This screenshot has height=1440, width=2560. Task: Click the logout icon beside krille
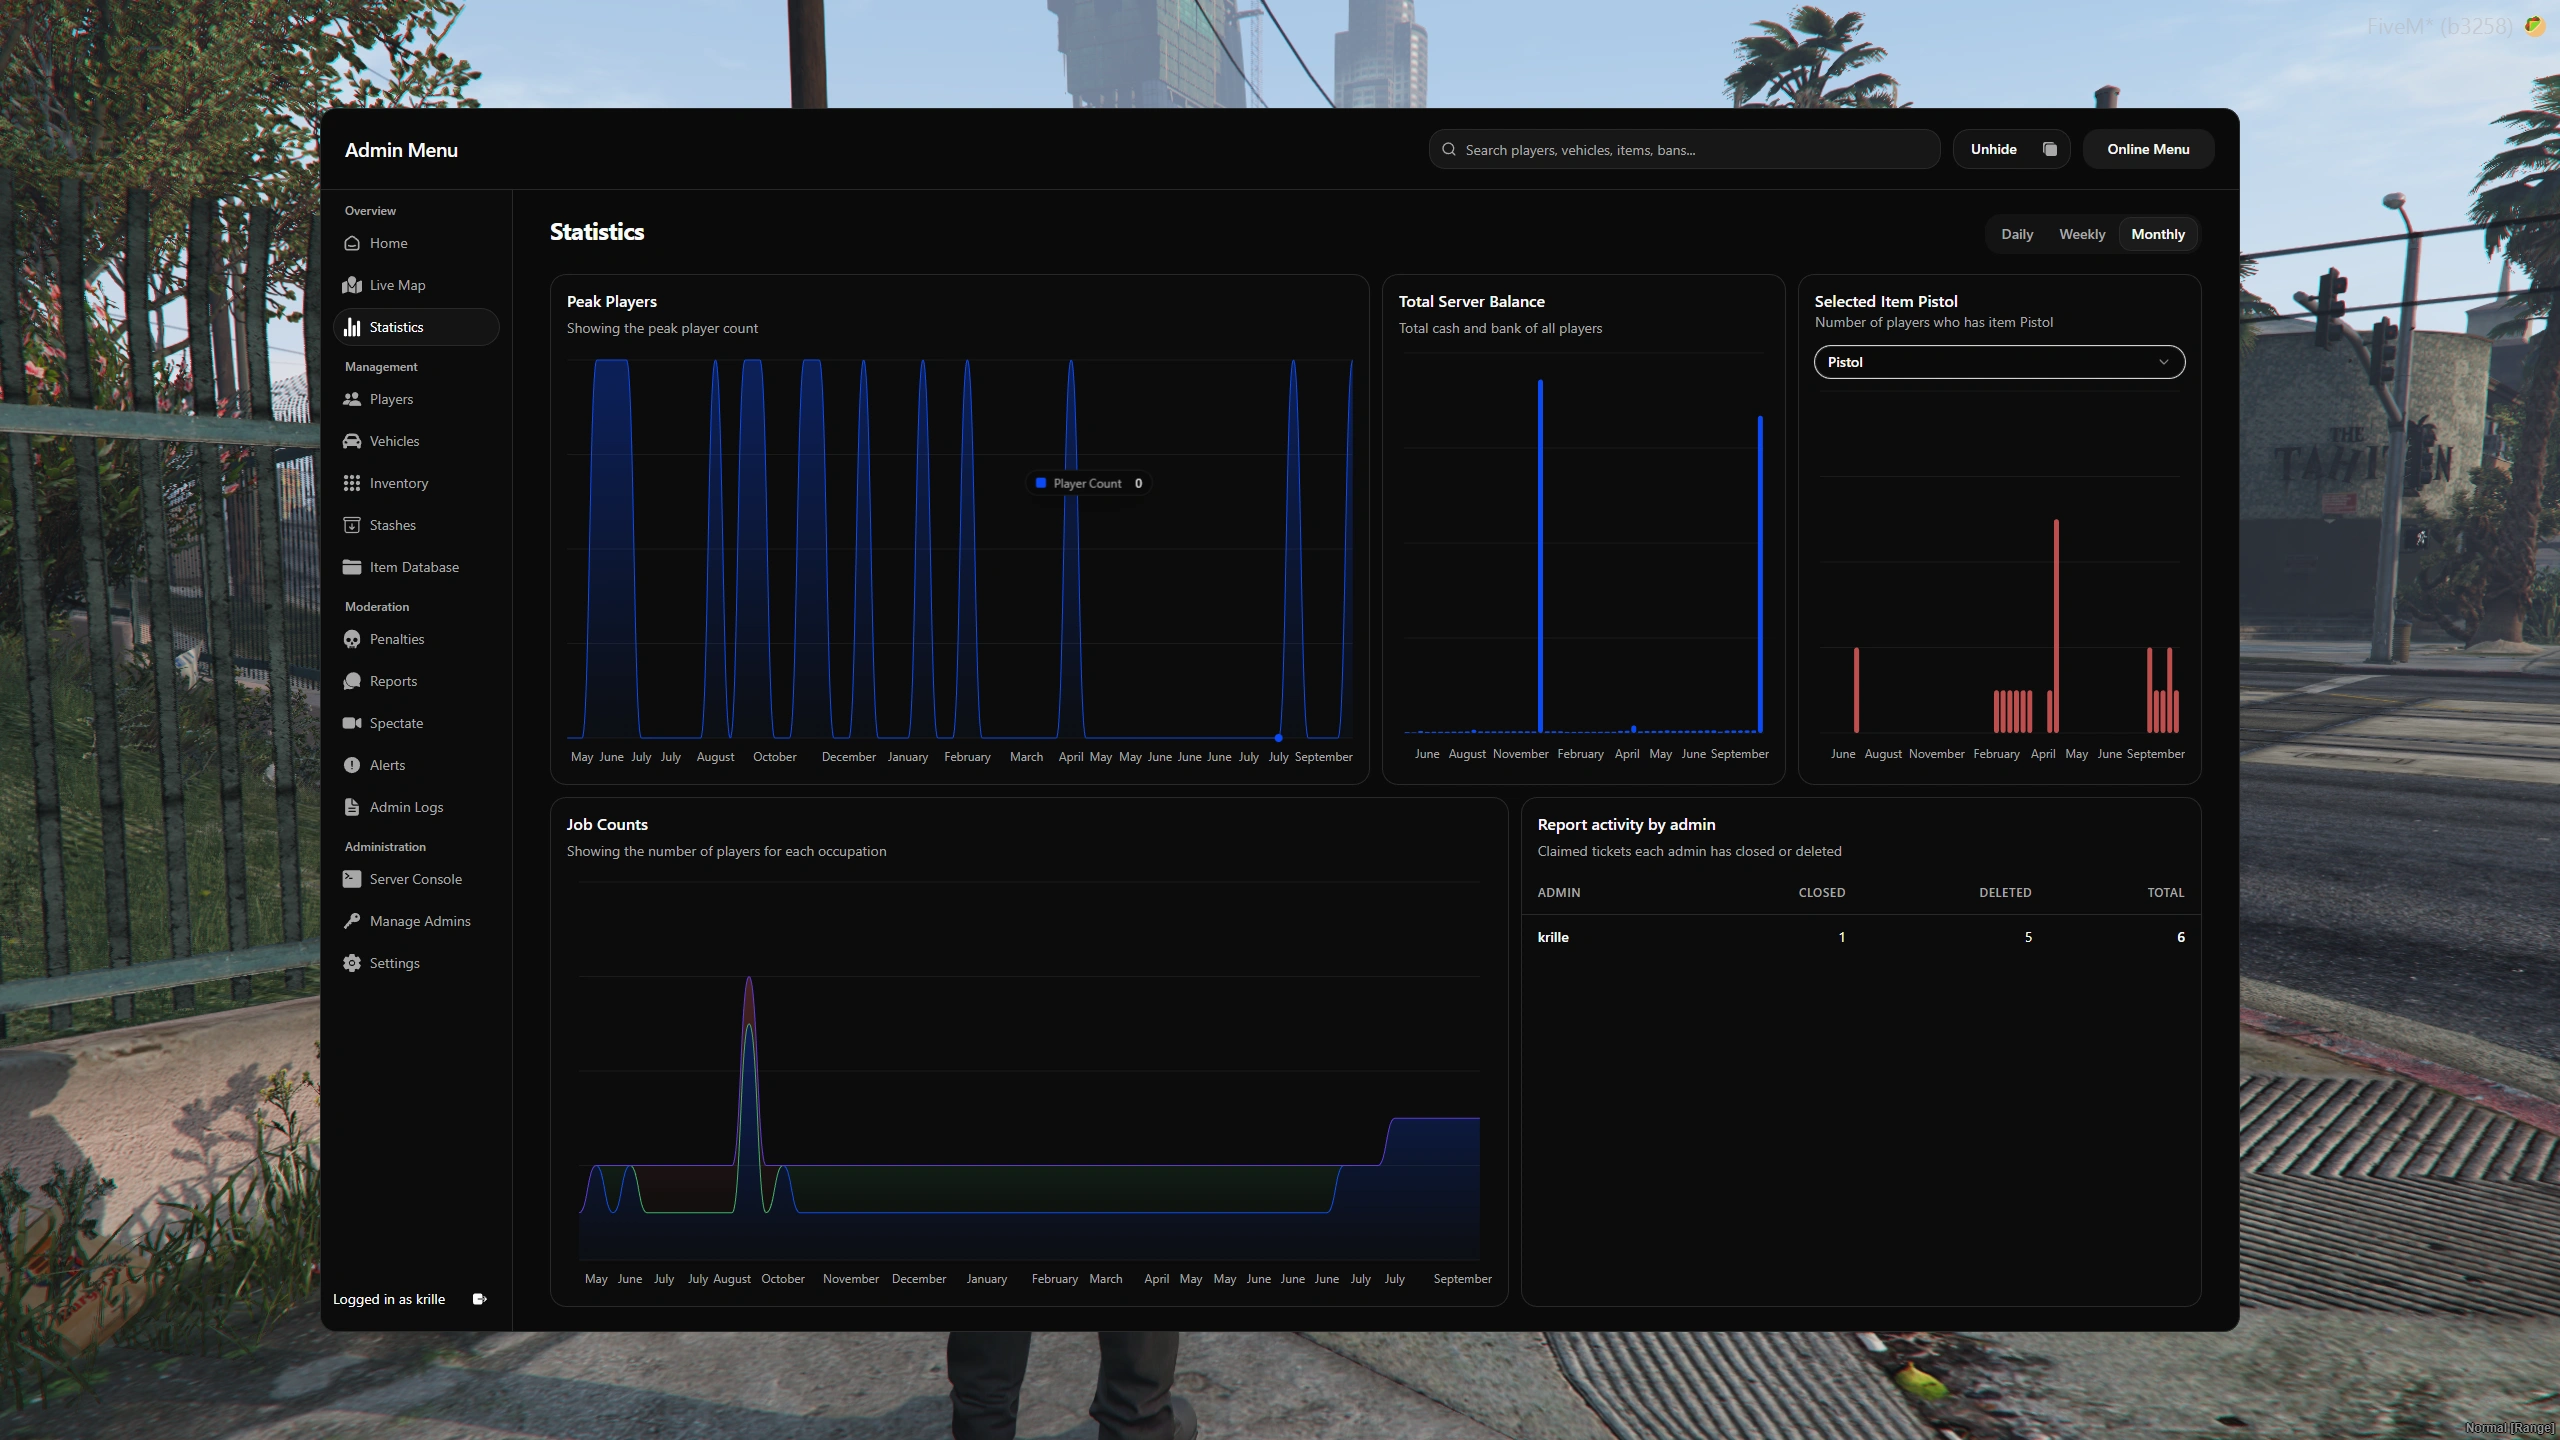pos(480,1299)
